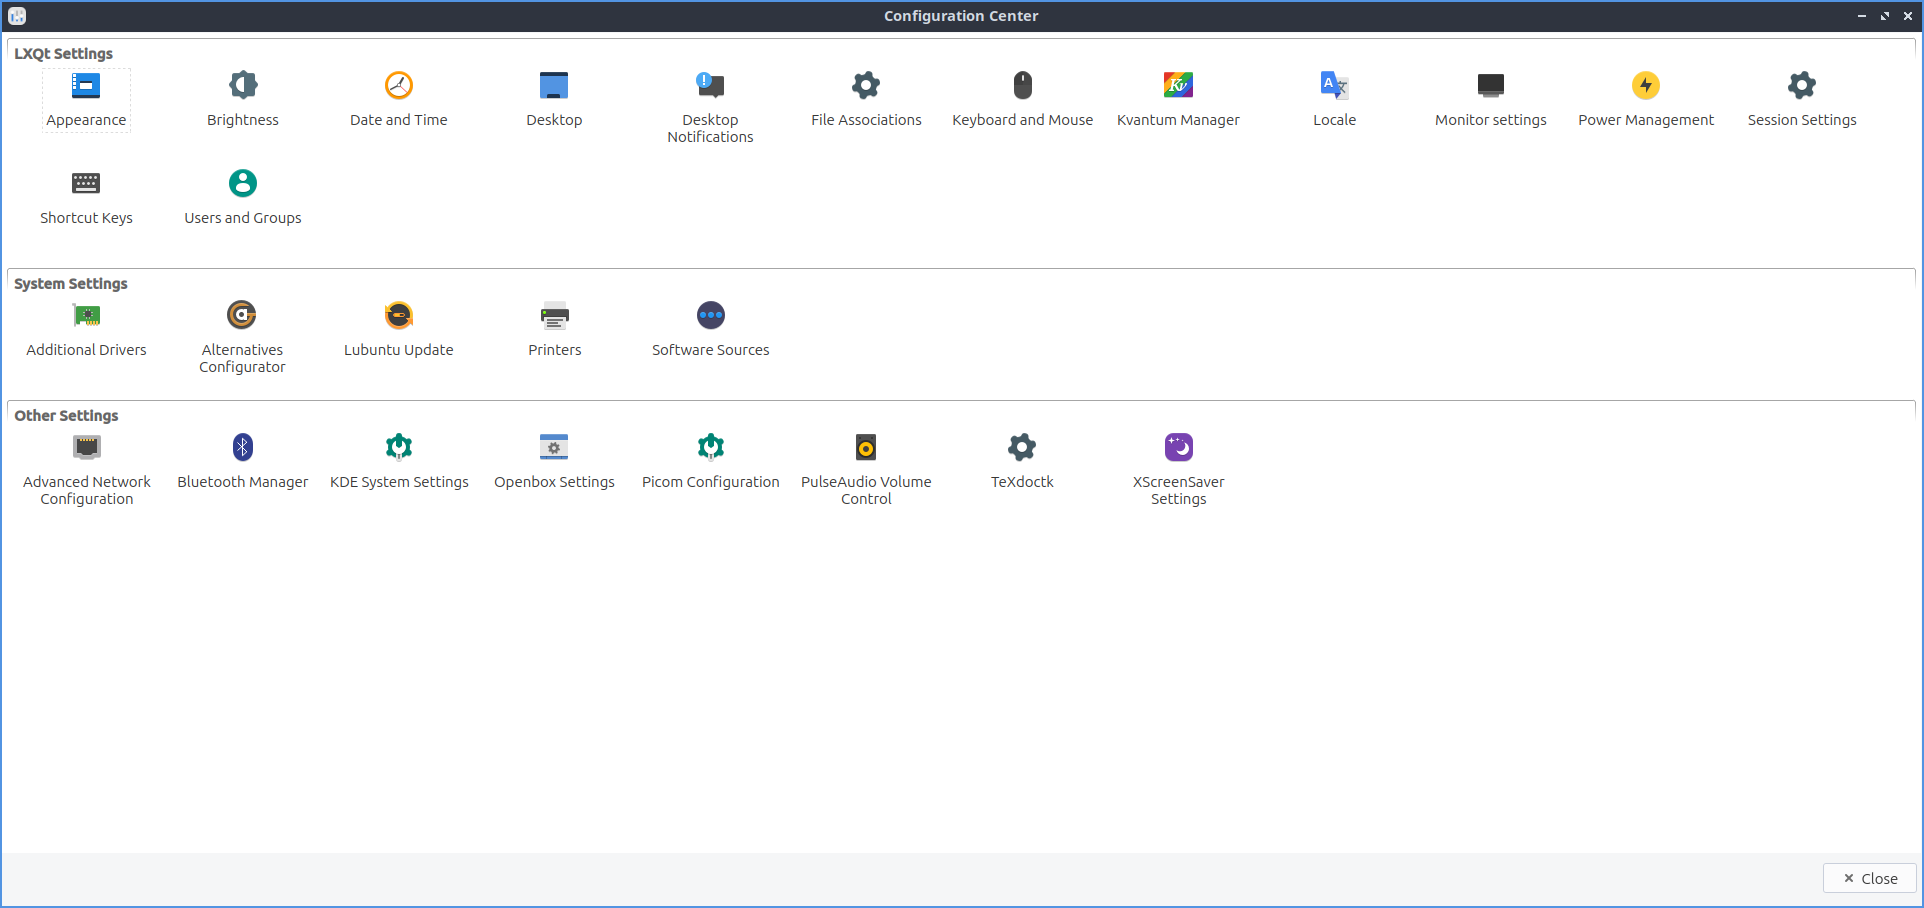Open XScreenSaver Settings
Screen dimensions: 1924x908
coord(1178,449)
